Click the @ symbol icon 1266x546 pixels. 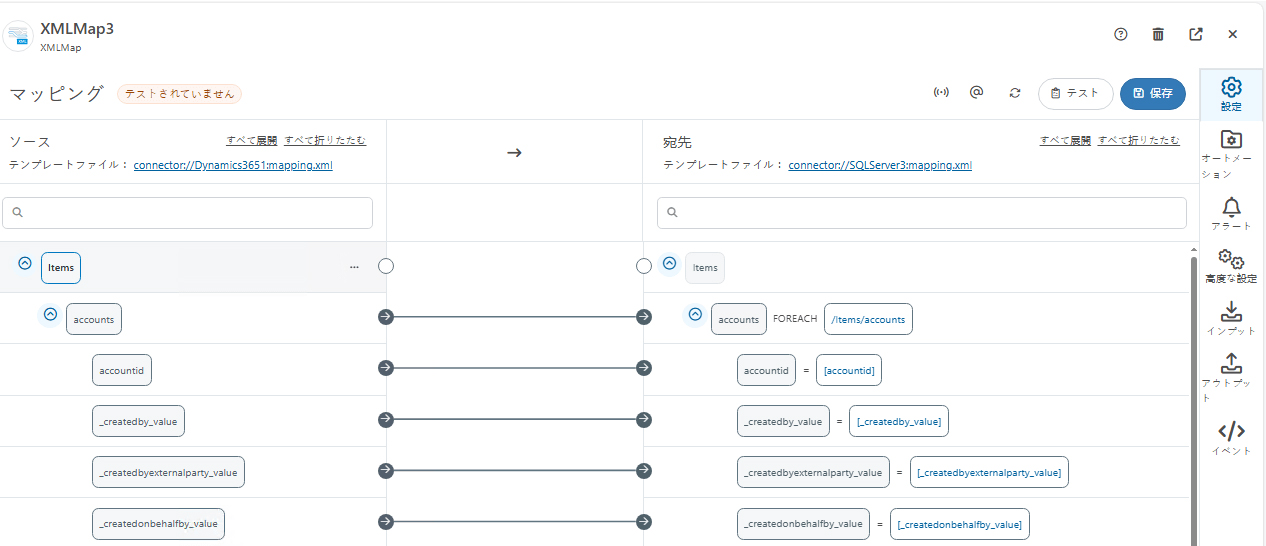click(977, 93)
